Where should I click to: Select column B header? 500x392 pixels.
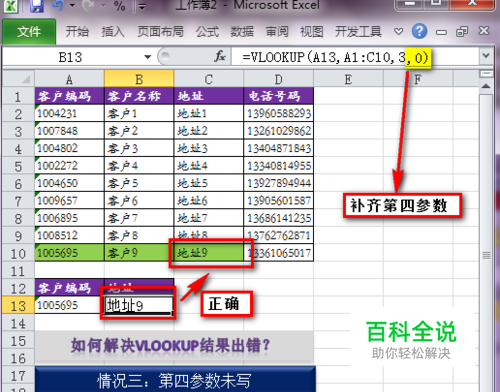pos(139,79)
